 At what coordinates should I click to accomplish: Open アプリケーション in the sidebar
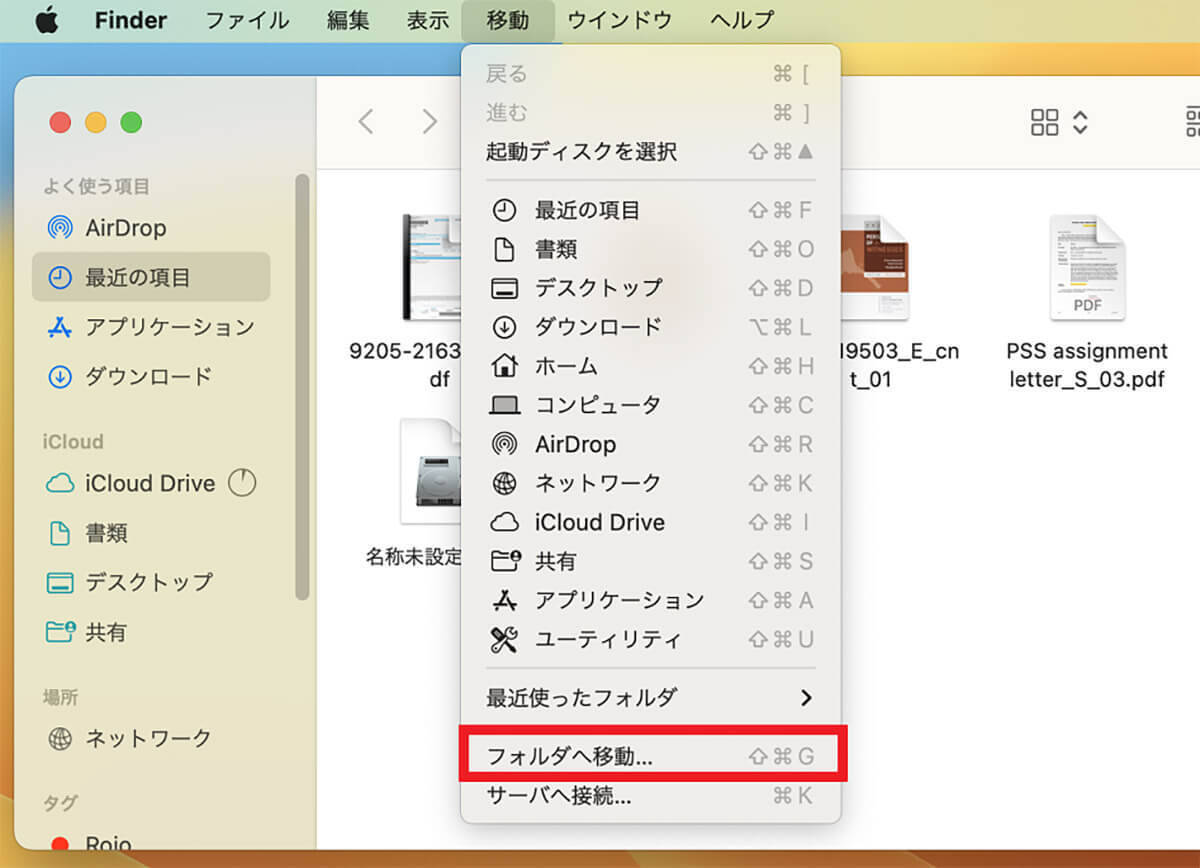[169, 327]
